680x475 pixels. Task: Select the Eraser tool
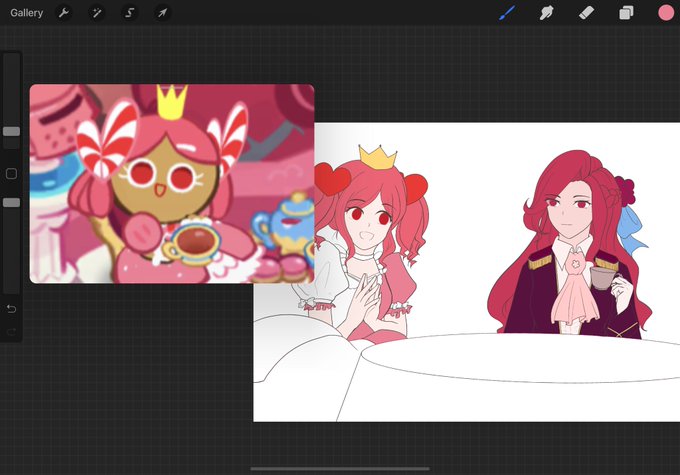tap(586, 13)
